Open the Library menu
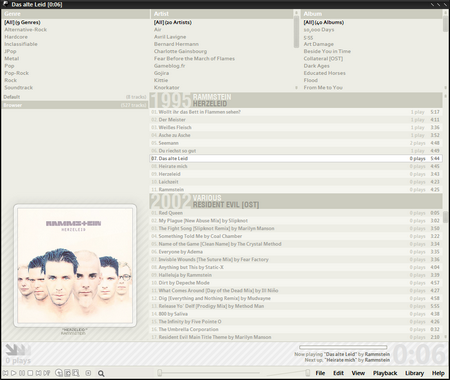Screen dimensions: 450x380 click(414, 373)
